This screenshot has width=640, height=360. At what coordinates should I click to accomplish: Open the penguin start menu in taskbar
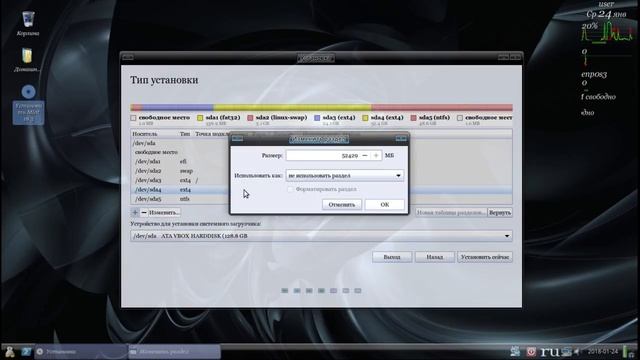[9, 351]
